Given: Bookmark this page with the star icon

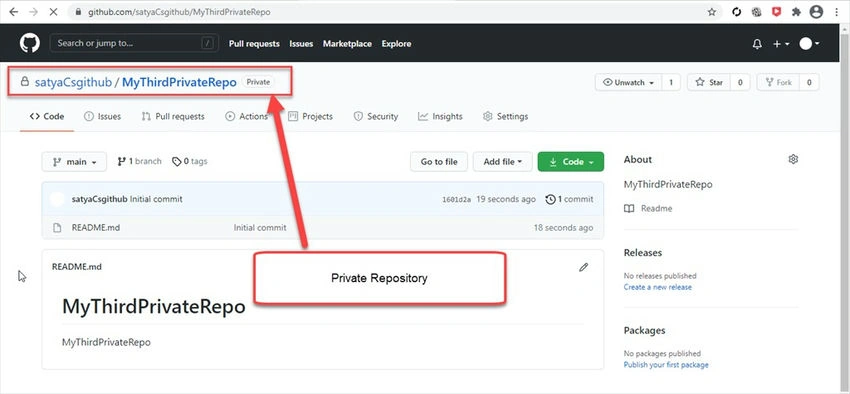Looking at the screenshot, I should point(712,12).
